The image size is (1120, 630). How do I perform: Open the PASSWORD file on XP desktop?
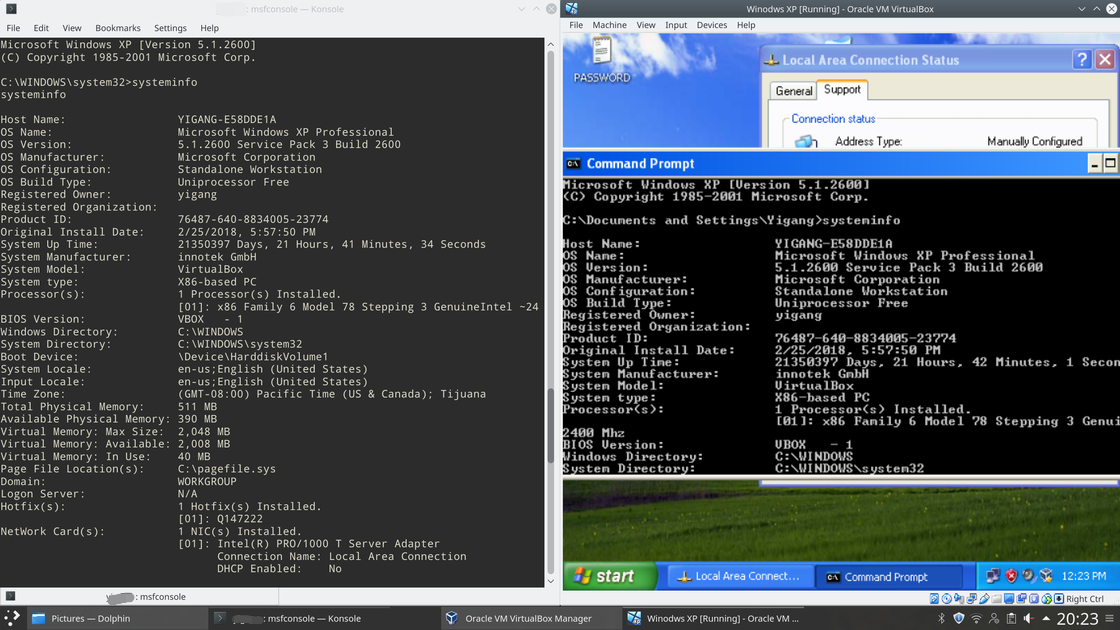601,60
